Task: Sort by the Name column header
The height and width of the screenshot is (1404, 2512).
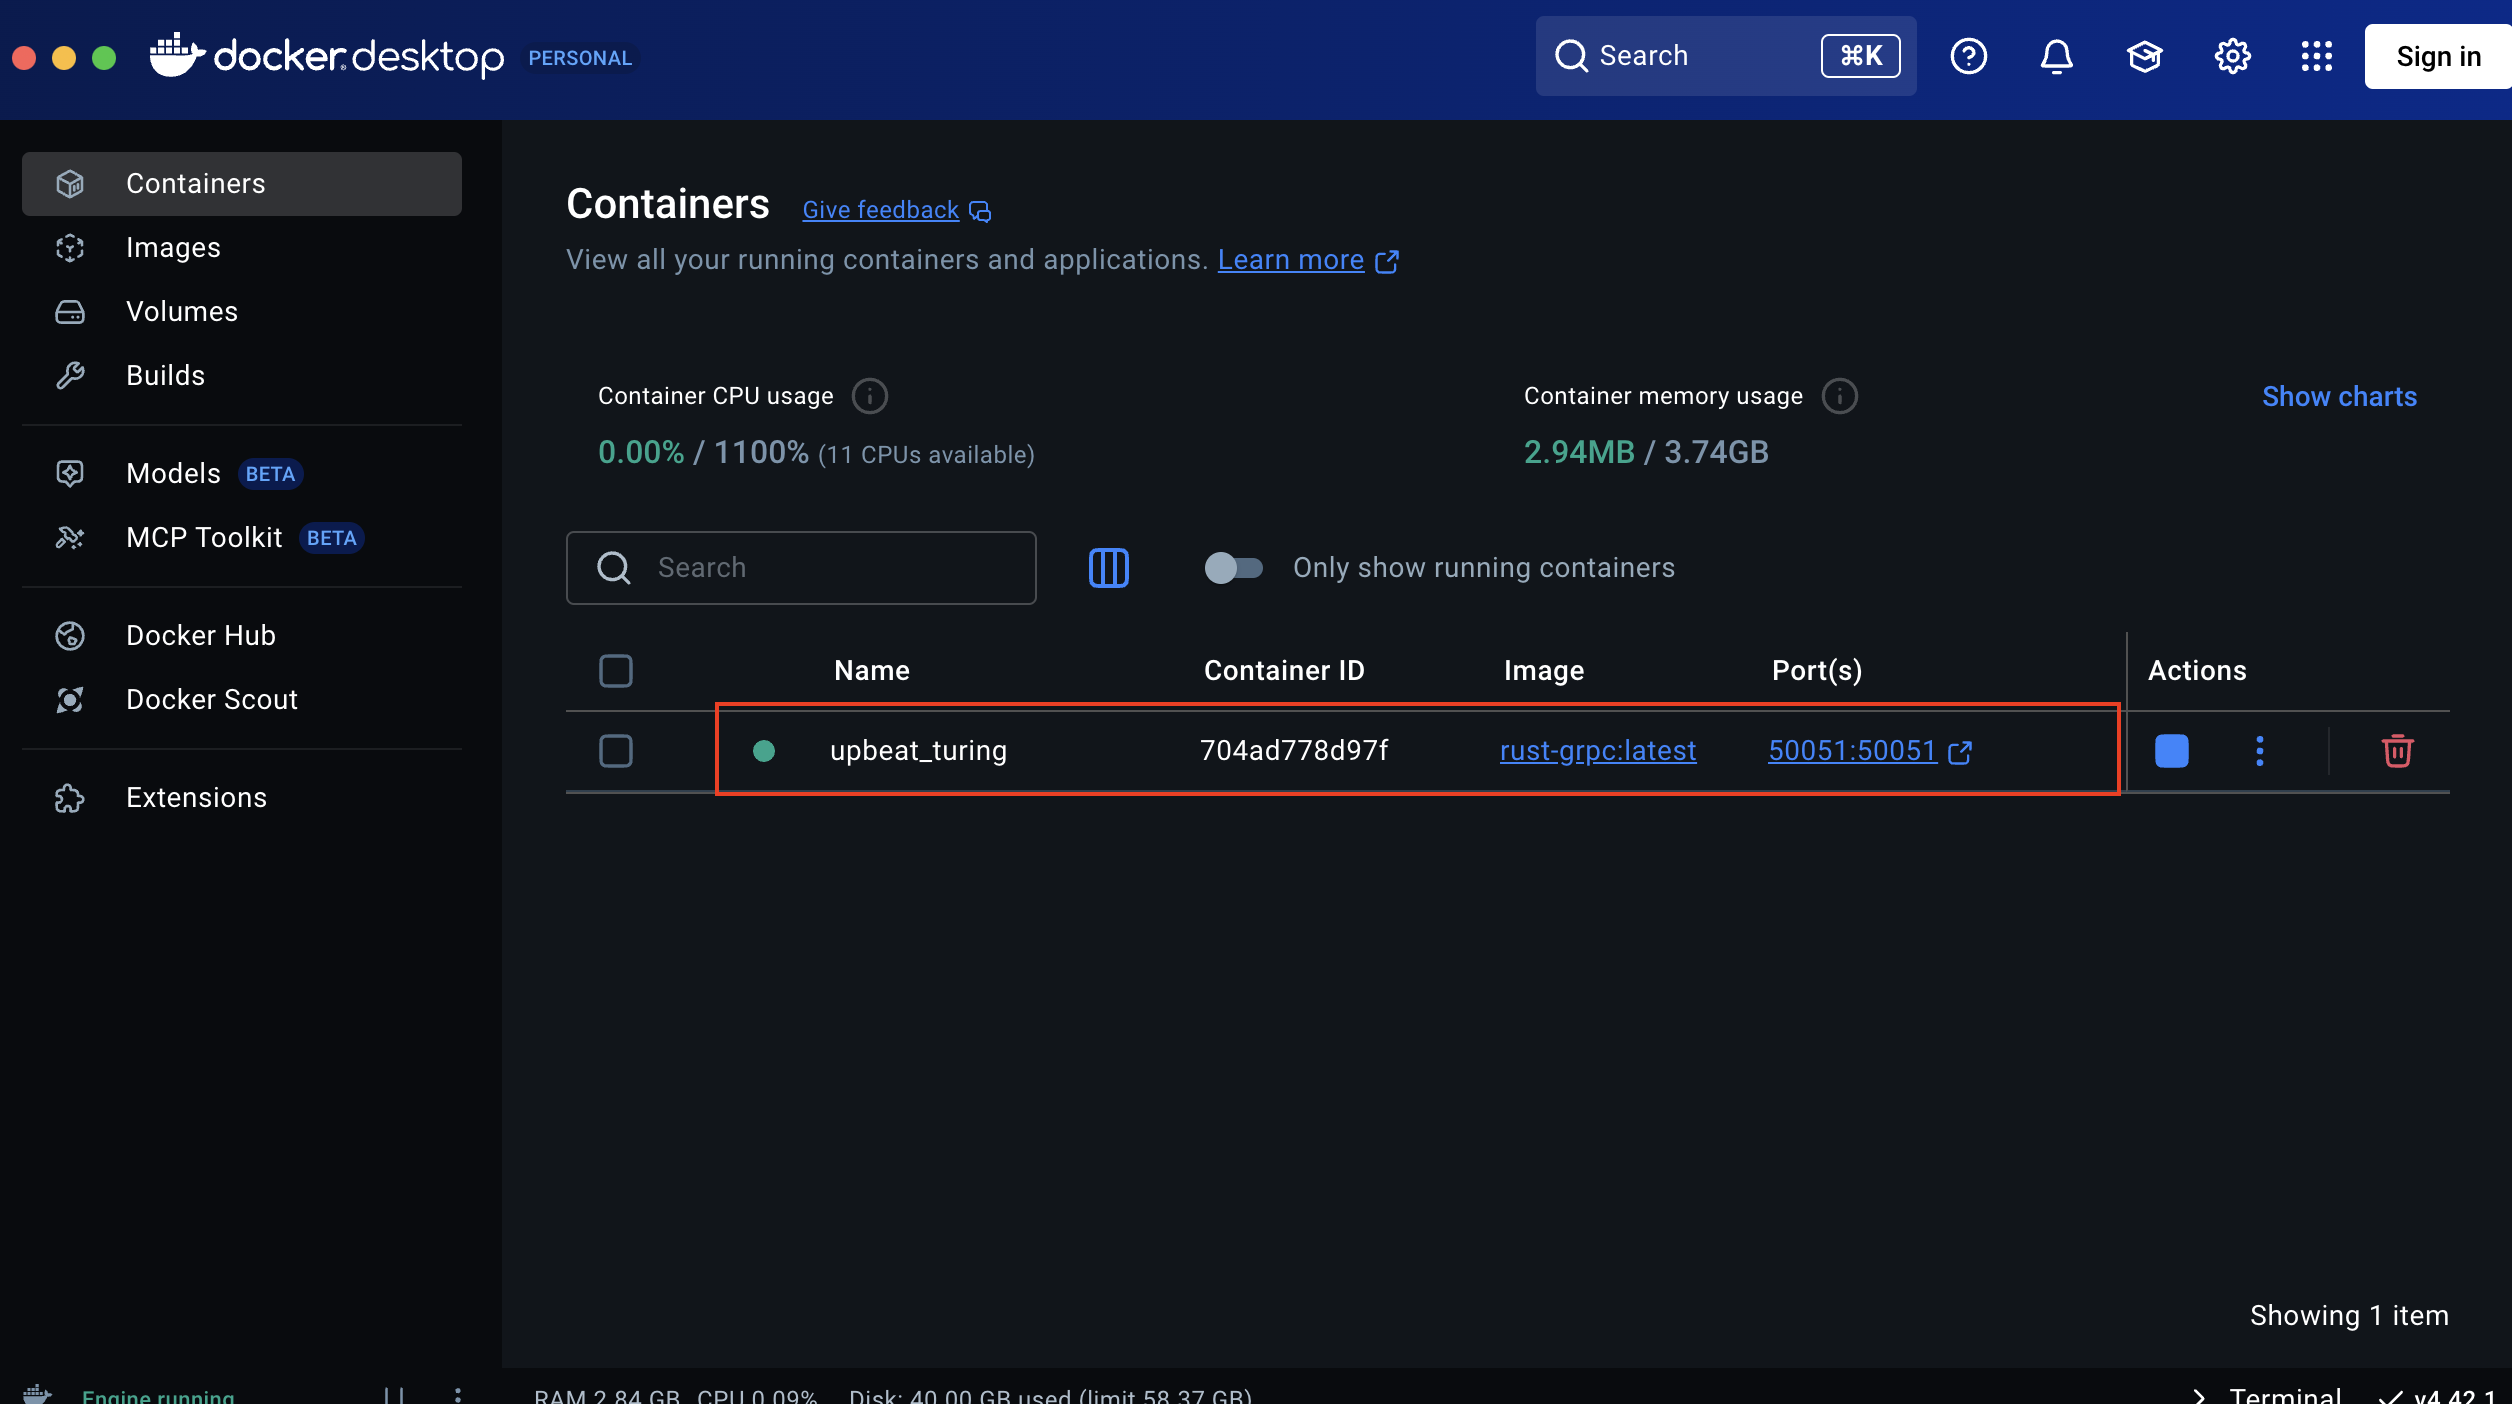Action: (x=872, y=671)
